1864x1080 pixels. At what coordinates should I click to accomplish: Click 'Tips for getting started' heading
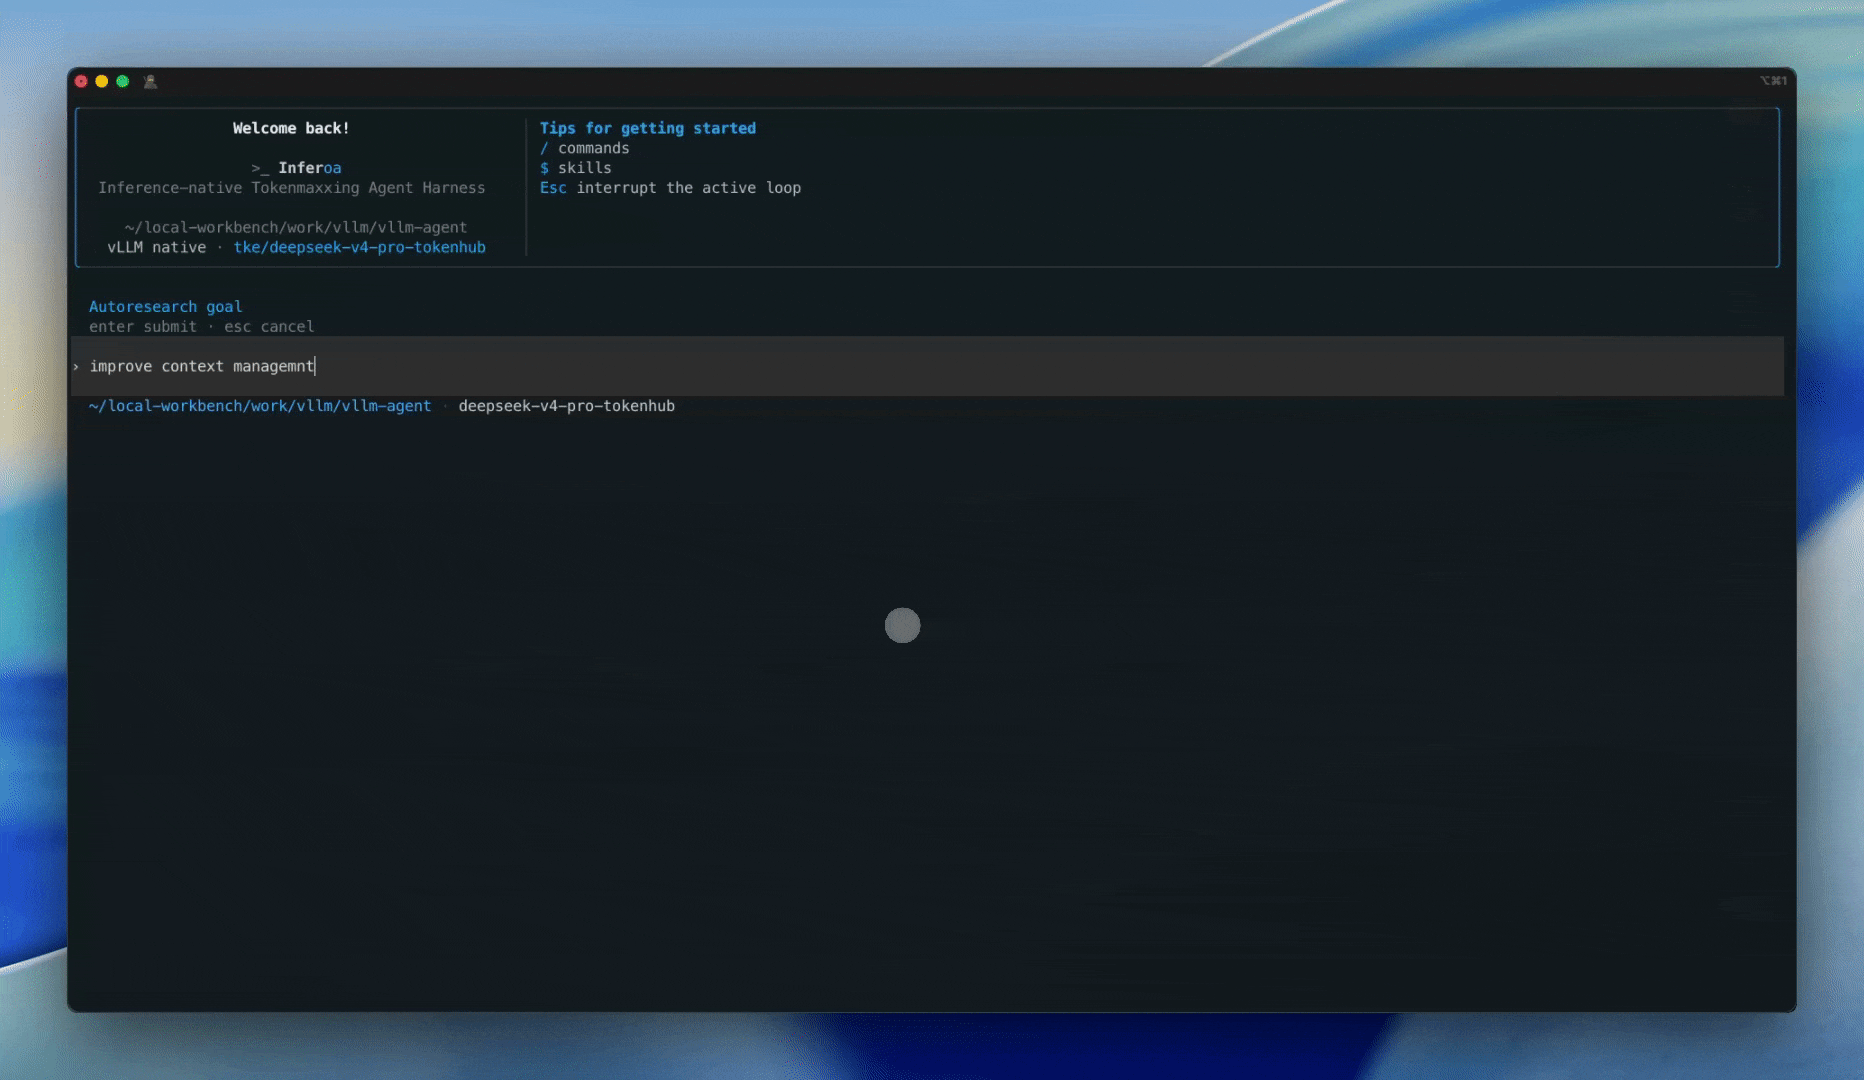coord(648,128)
